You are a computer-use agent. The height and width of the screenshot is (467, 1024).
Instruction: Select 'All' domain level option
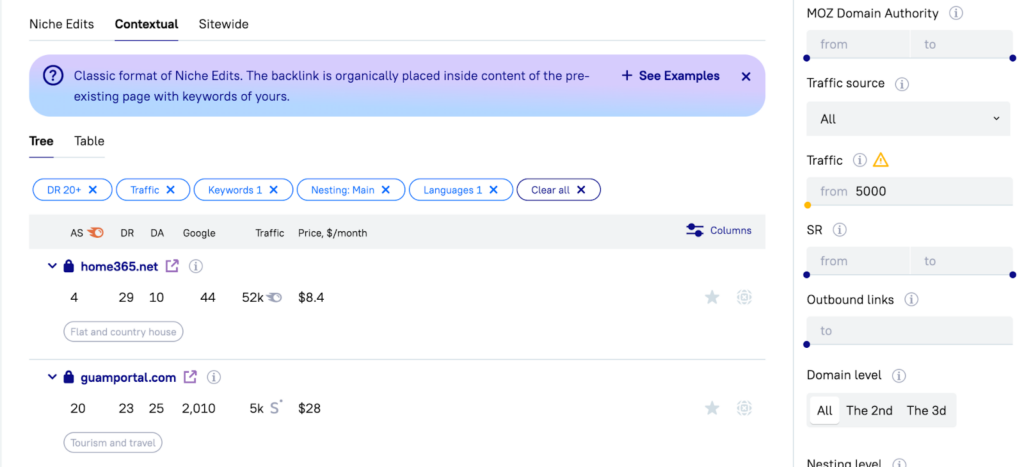click(x=824, y=410)
